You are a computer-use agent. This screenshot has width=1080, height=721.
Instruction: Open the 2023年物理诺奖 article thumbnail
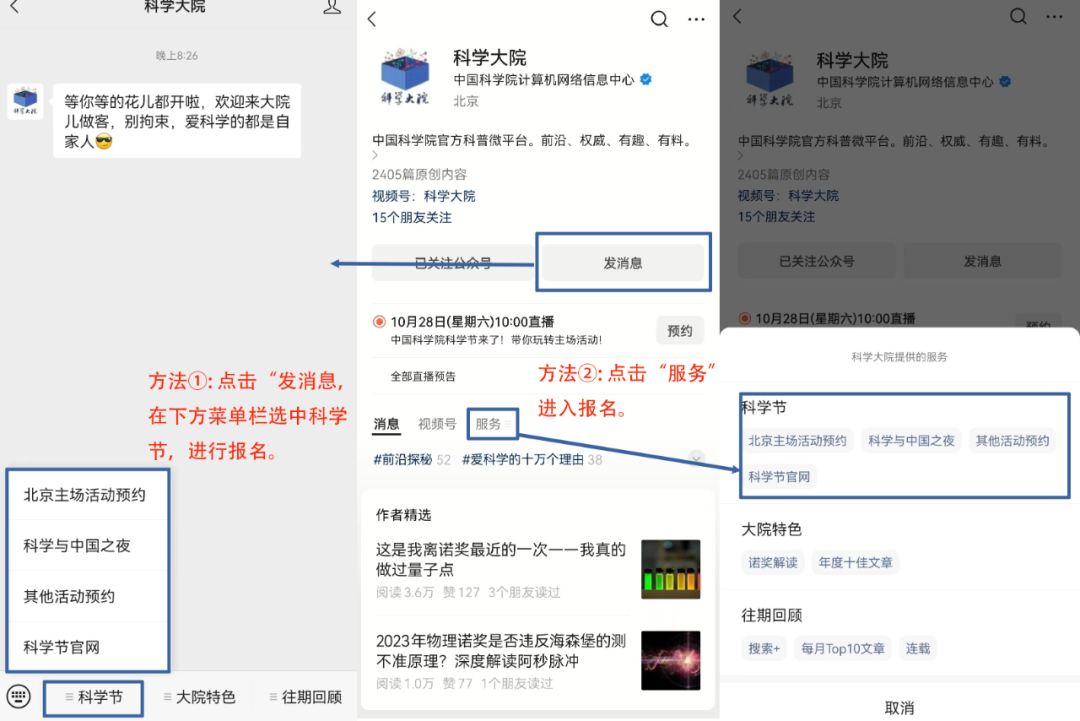click(671, 660)
